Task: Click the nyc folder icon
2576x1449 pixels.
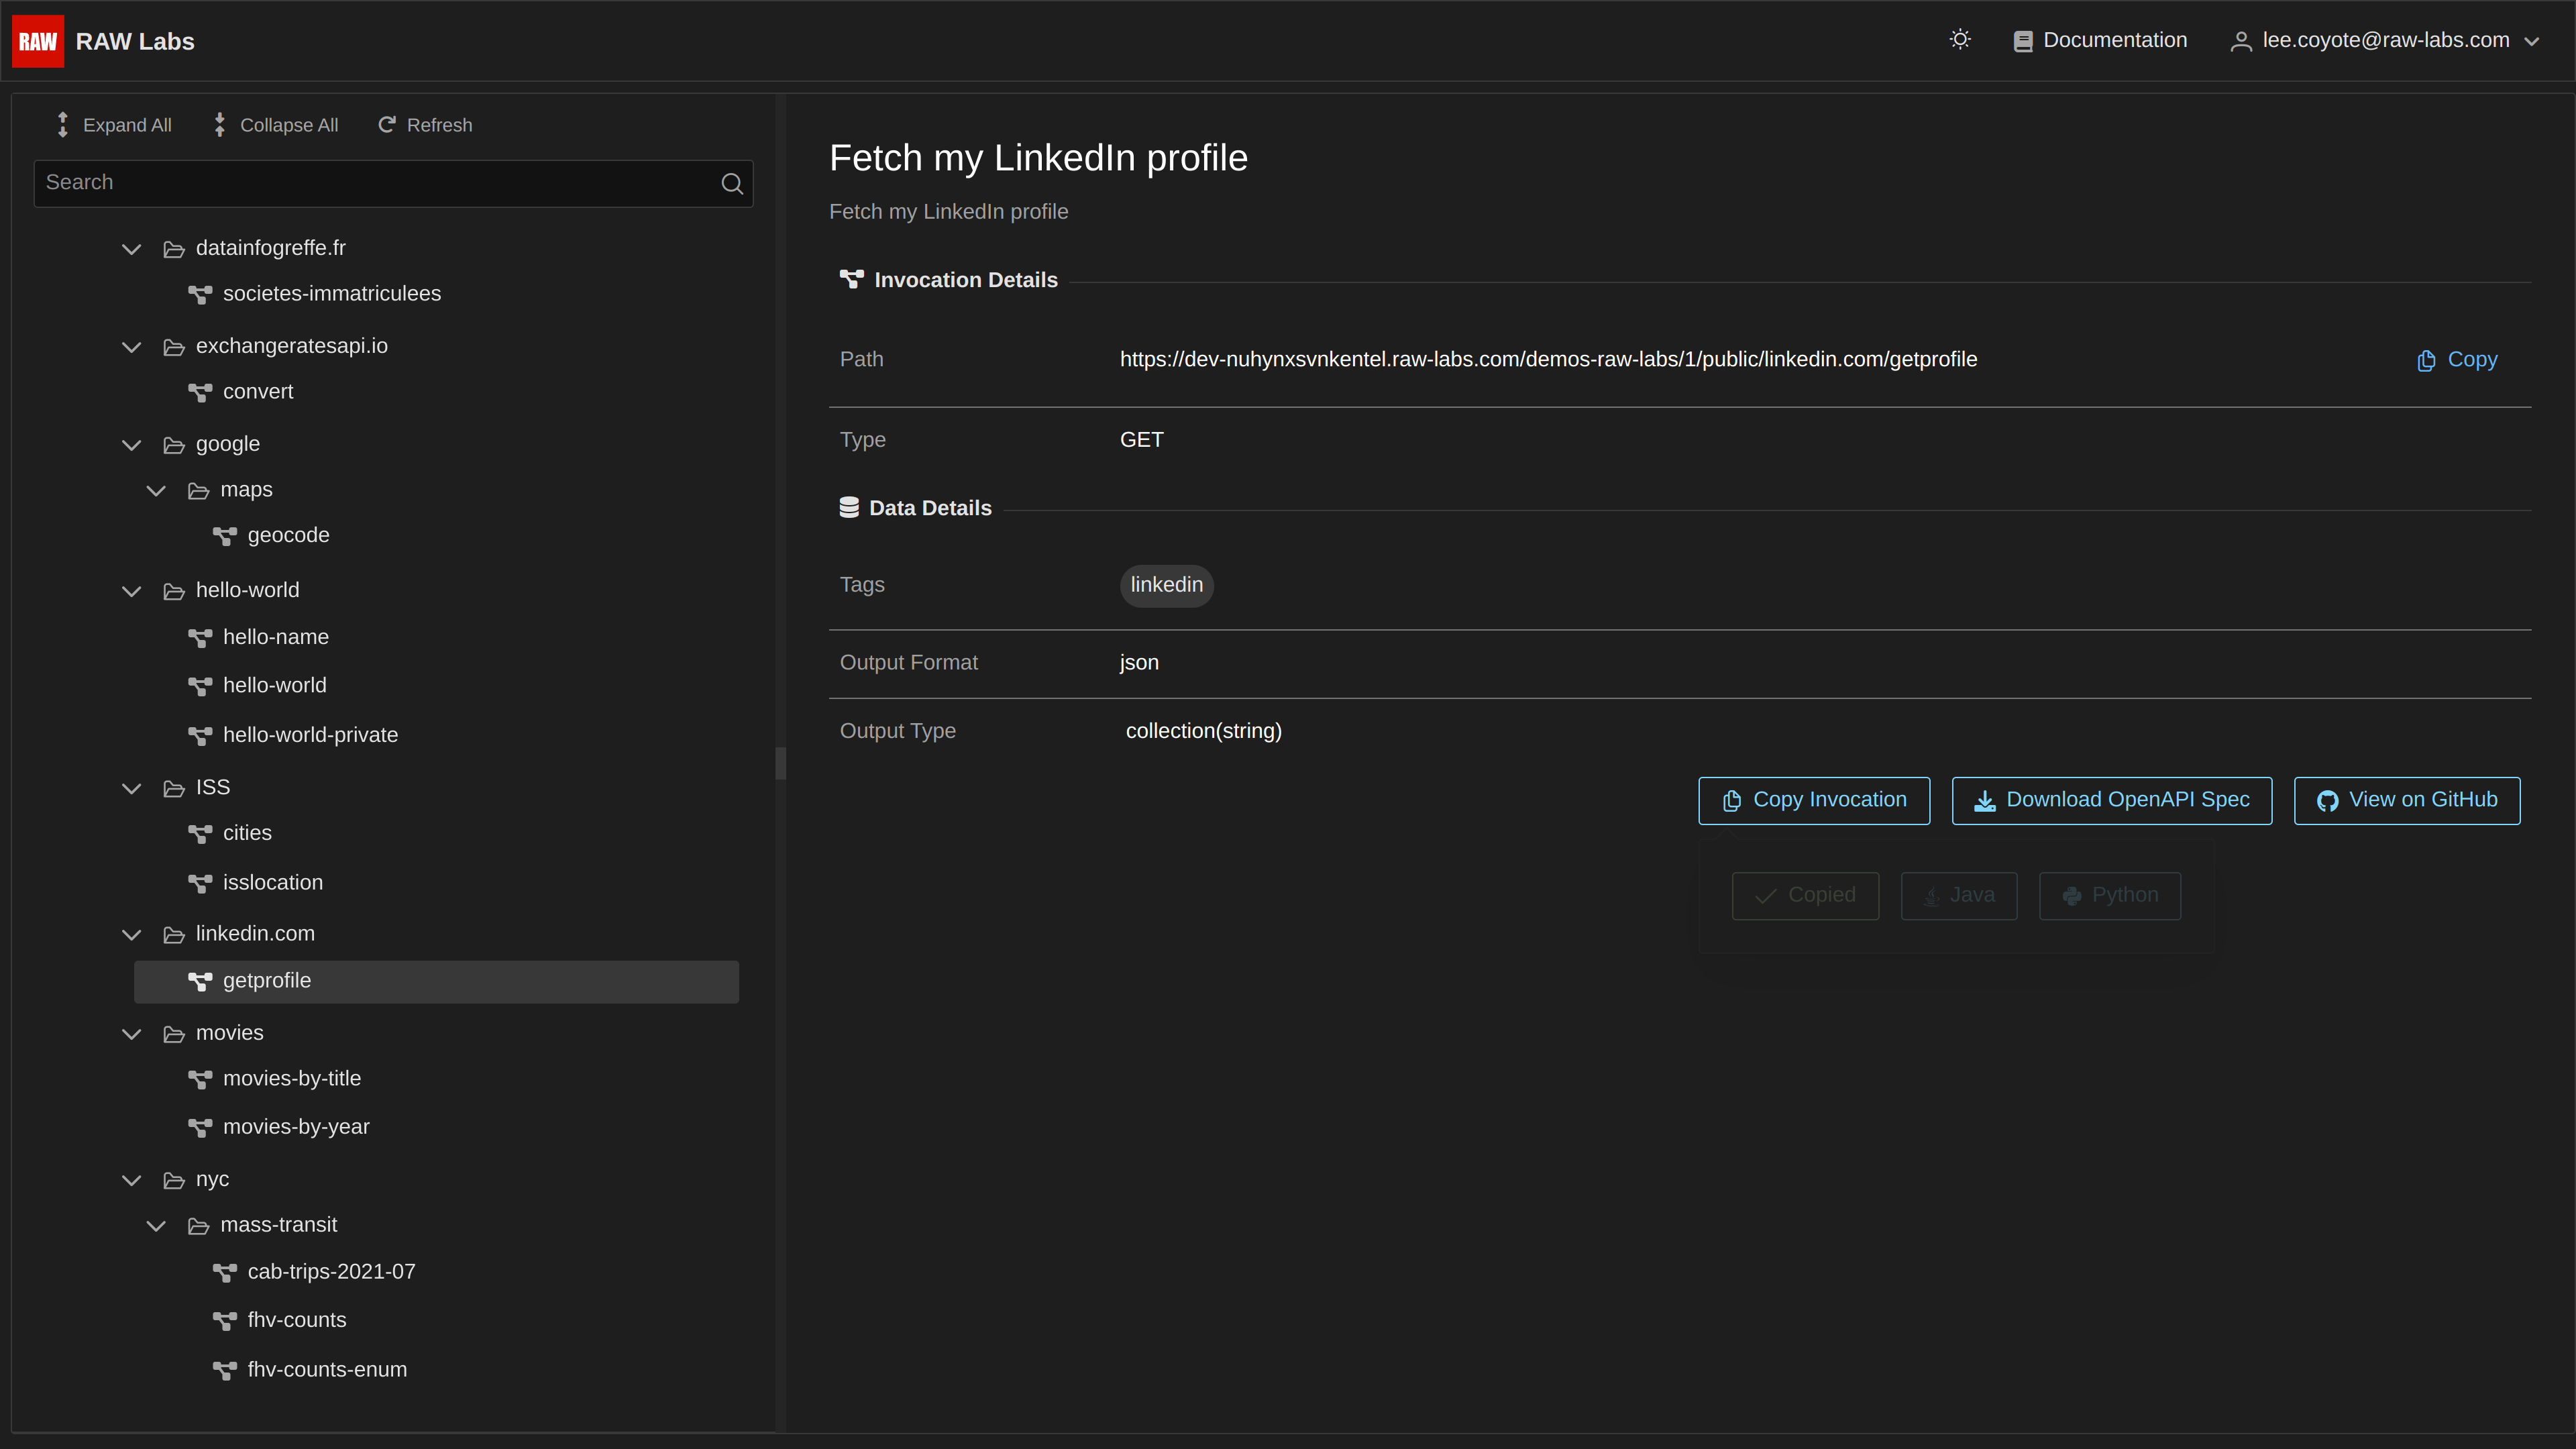Action: 174,1180
